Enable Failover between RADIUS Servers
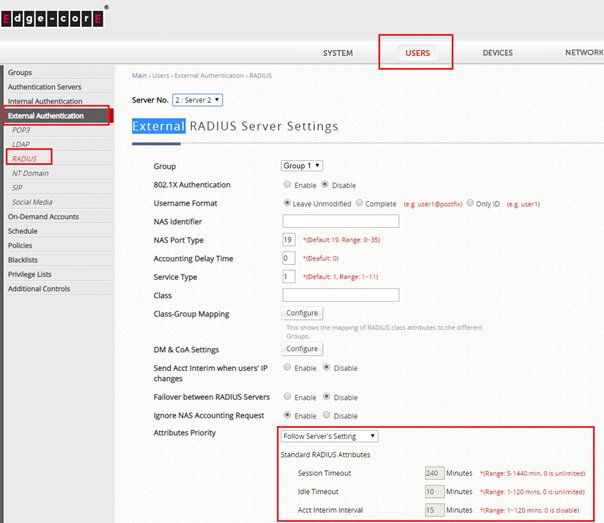 [288, 397]
